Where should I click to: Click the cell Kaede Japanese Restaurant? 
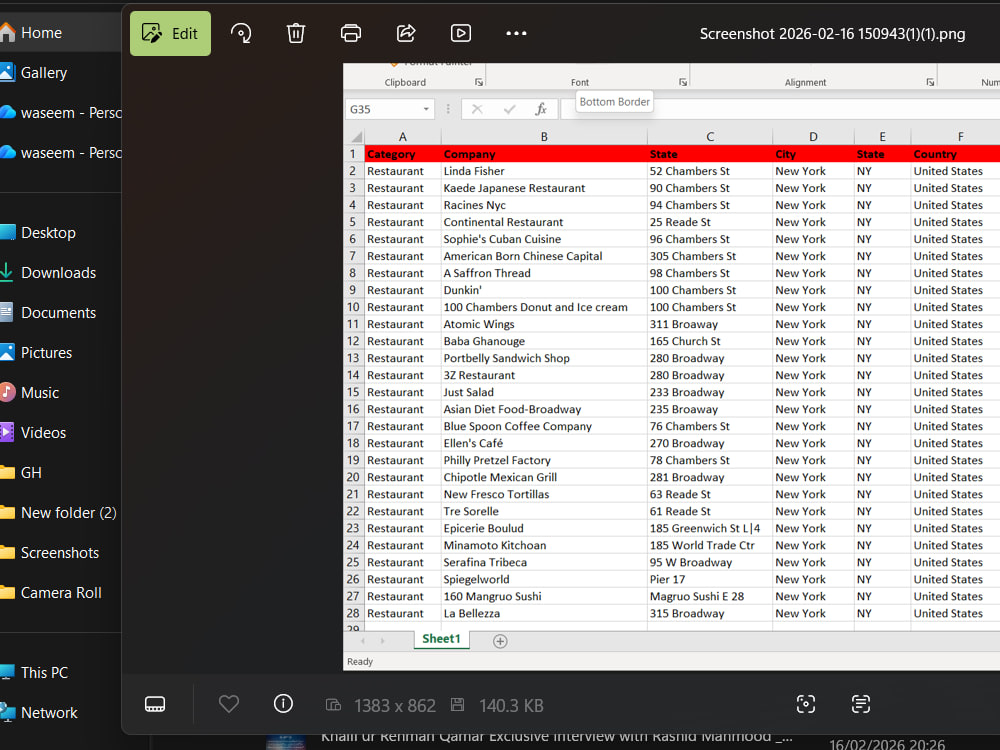[544, 188]
